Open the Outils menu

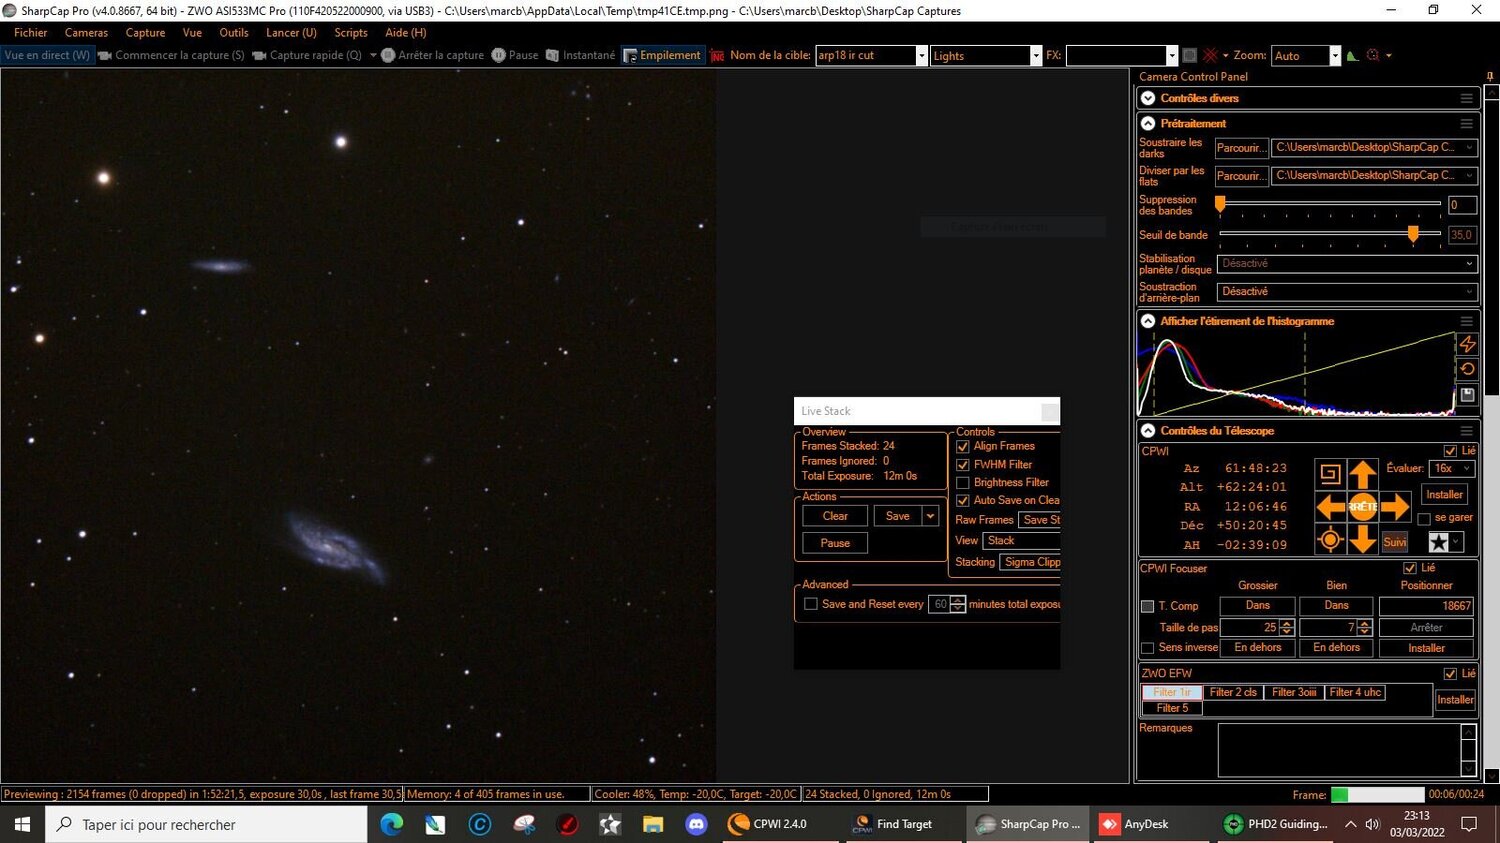click(x=233, y=32)
